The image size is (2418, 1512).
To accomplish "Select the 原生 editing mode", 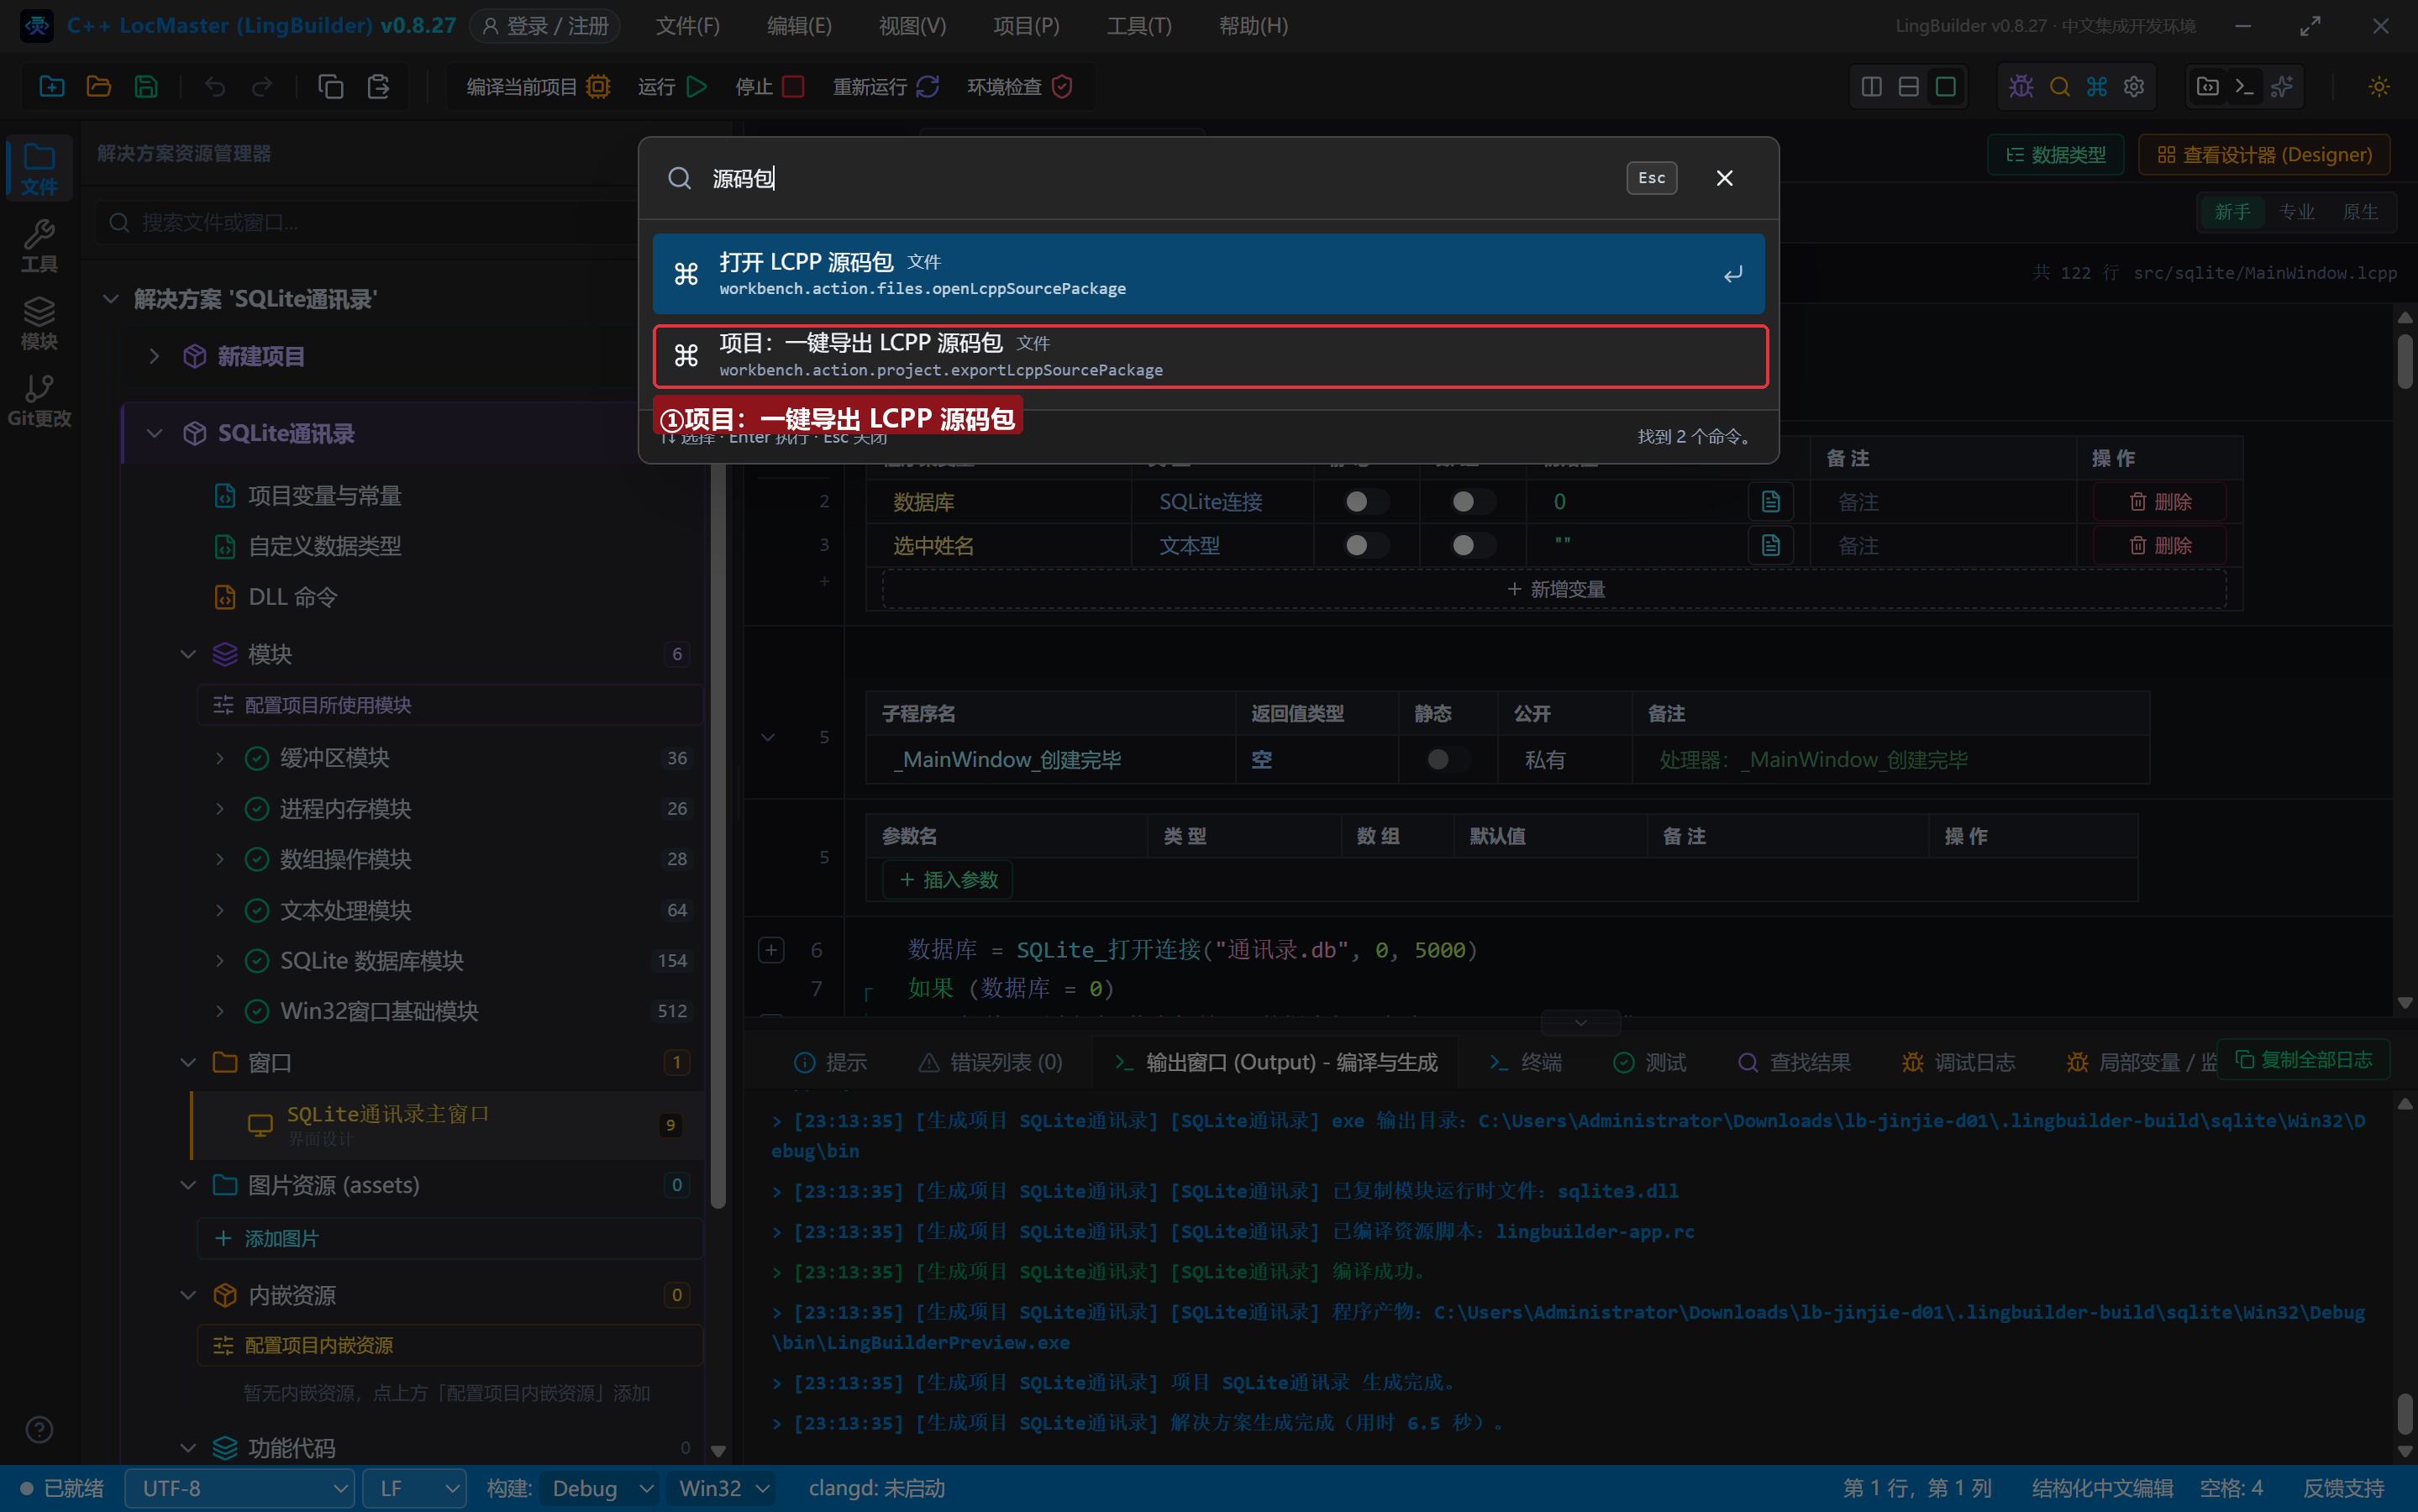I will pos(2360,212).
